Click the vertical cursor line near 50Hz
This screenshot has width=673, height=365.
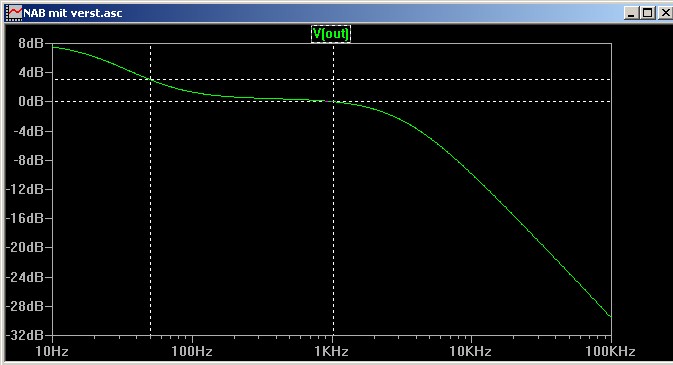[x=151, y=215]
